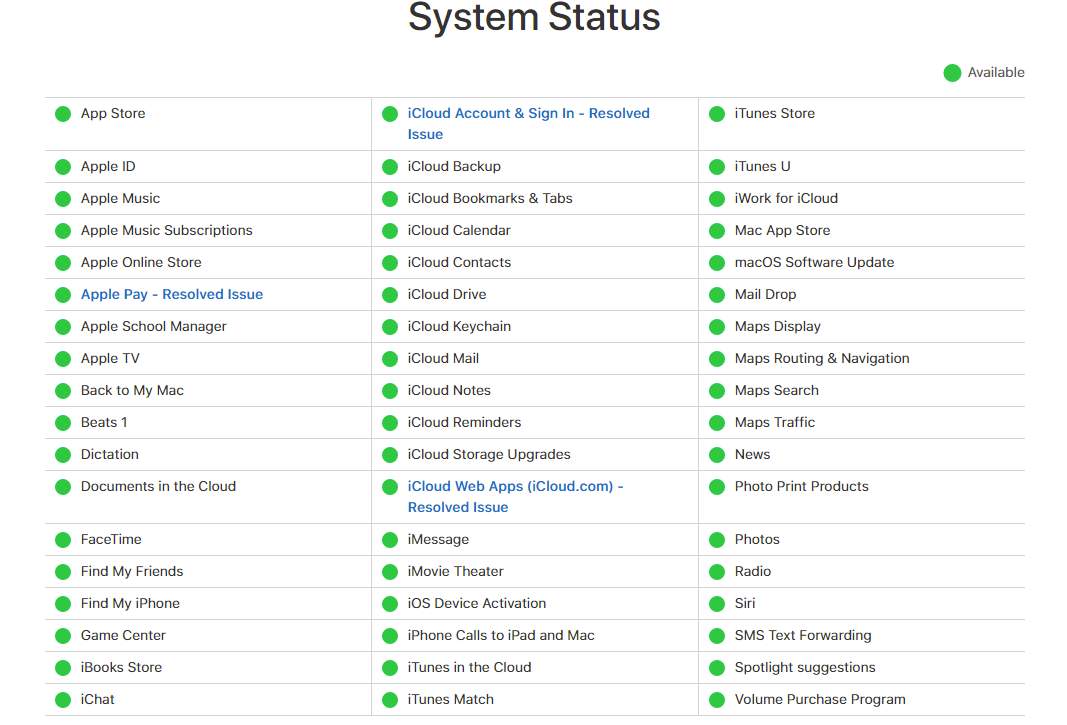Click the iCloud Bookmarks & Tabs text
The image size is (1067, 725).
[490, 198]
